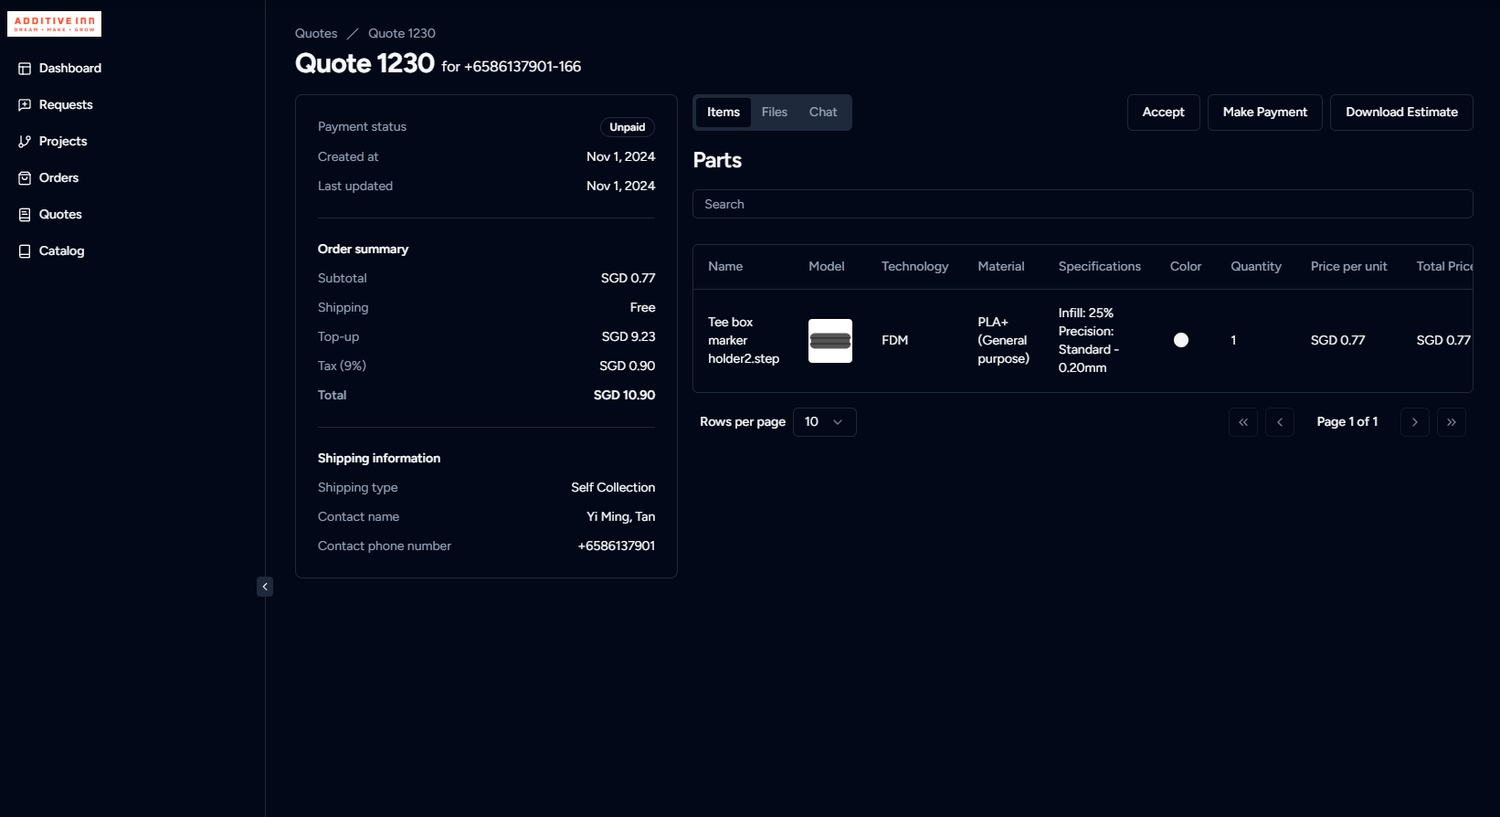Jump to the last page with double-chevron icon

click(x=1451, y=421)
